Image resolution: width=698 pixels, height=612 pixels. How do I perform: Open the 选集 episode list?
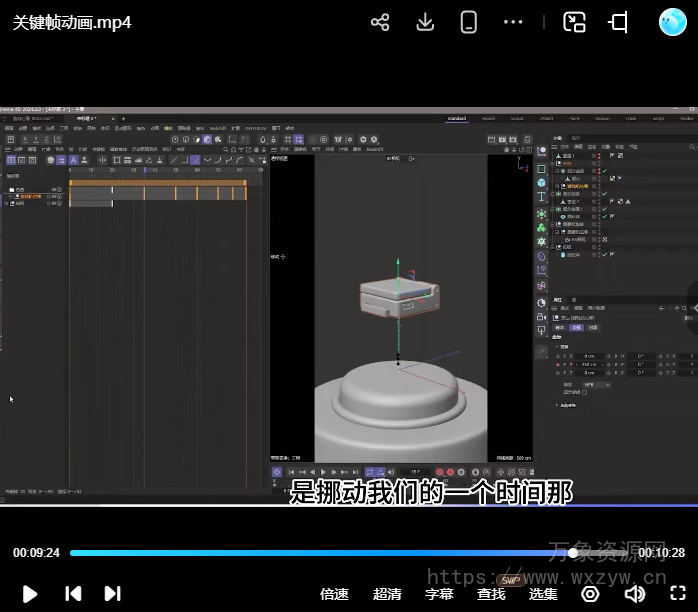tap(543, 593)
